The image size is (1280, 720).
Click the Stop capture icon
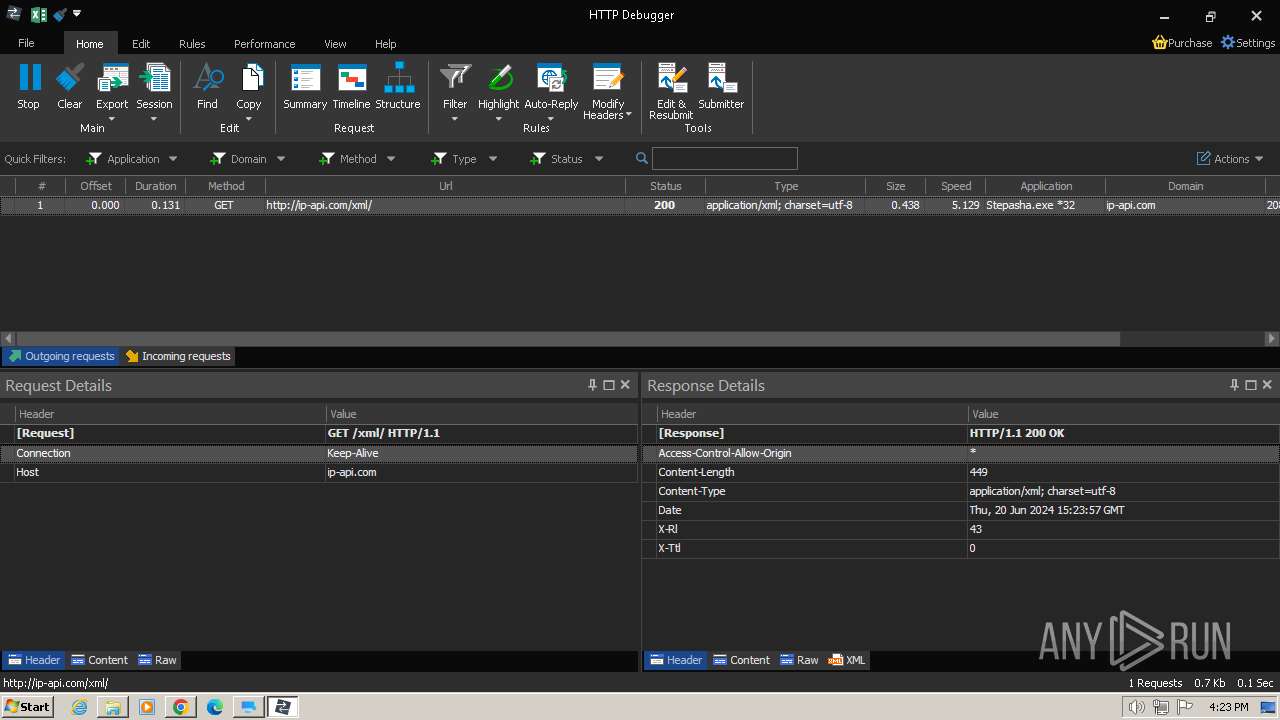coord(29,78)
